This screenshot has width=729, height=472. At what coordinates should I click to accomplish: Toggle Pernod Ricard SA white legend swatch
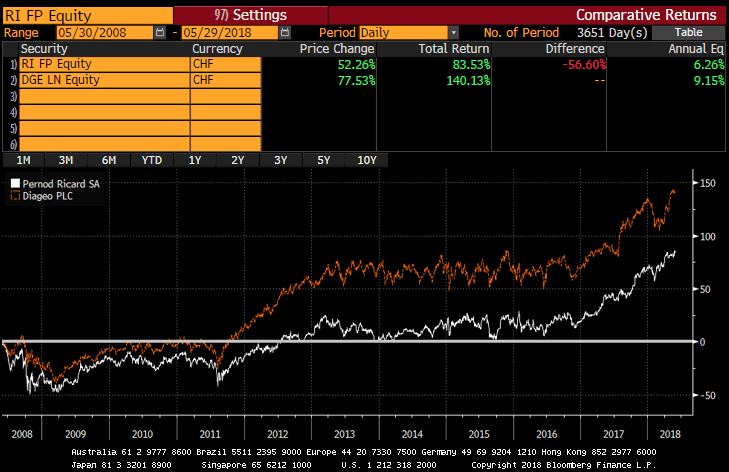click(x=15, y=183)
